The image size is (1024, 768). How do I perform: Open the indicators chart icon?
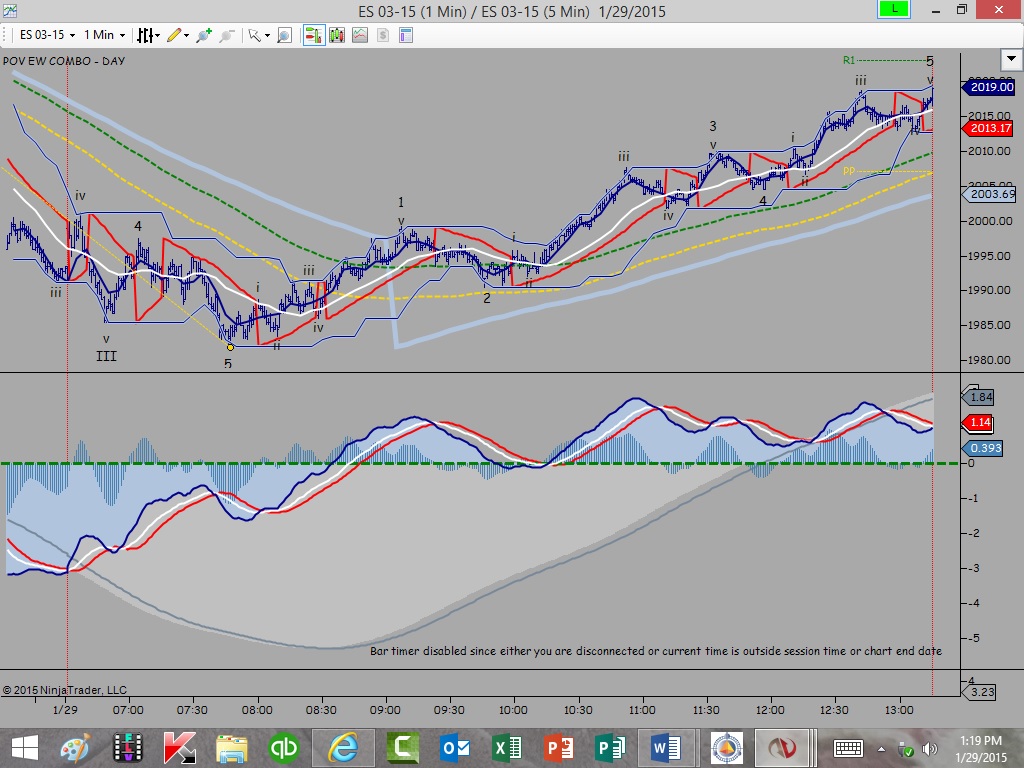[360, 35]
